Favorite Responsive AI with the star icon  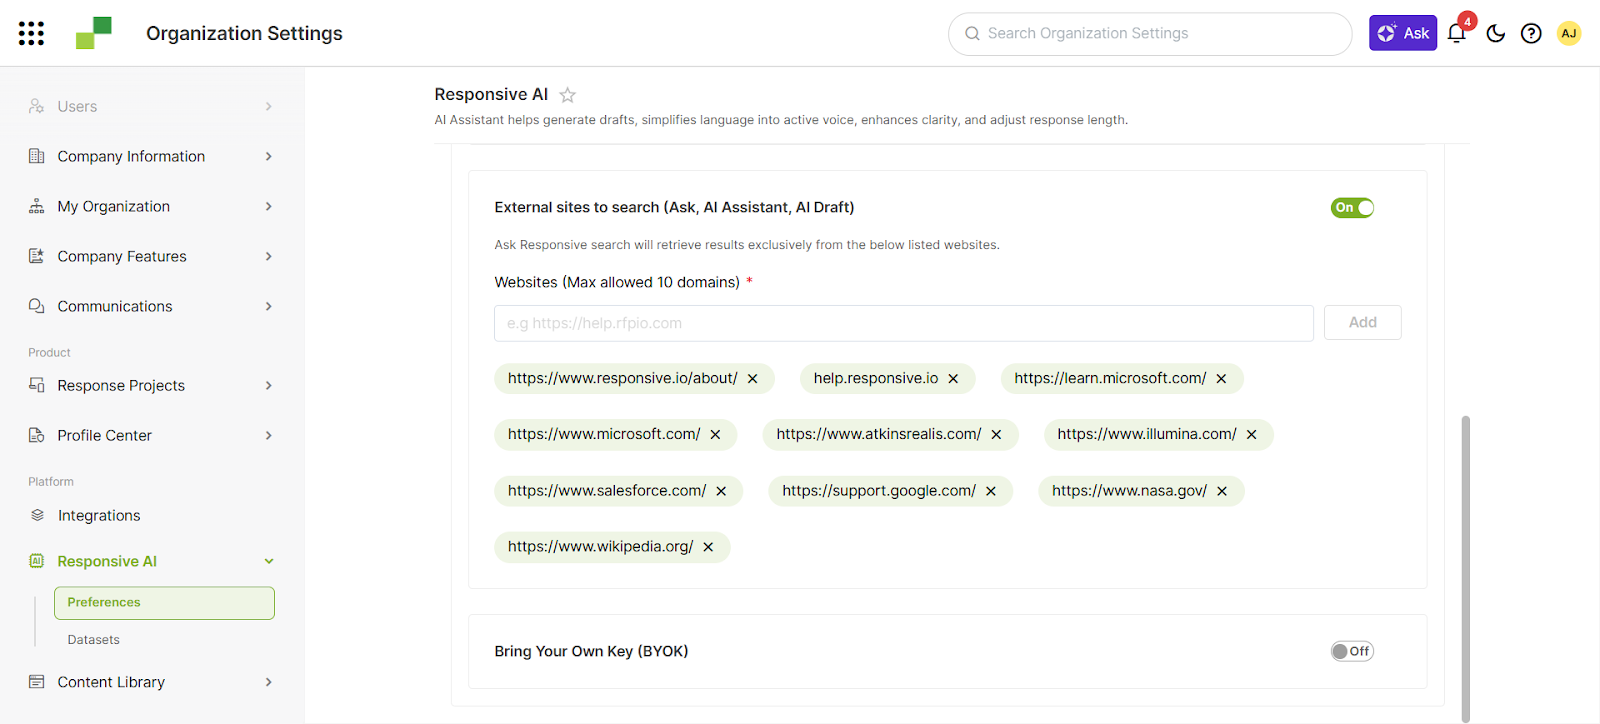point(567,95)
